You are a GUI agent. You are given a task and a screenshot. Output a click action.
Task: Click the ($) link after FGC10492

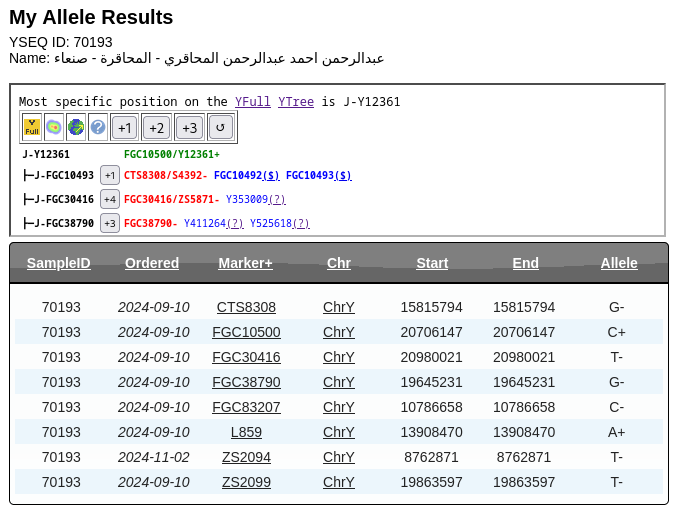pyautogui.click(x=271, y=175)
